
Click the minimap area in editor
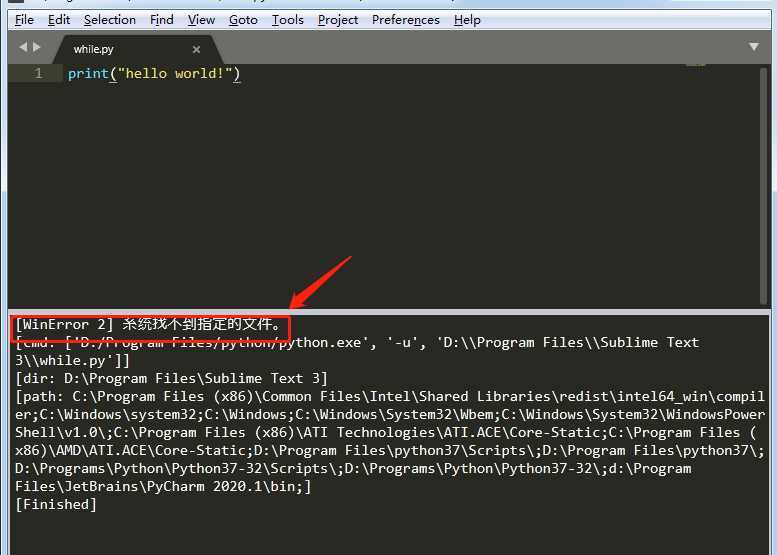click(695, 65)
